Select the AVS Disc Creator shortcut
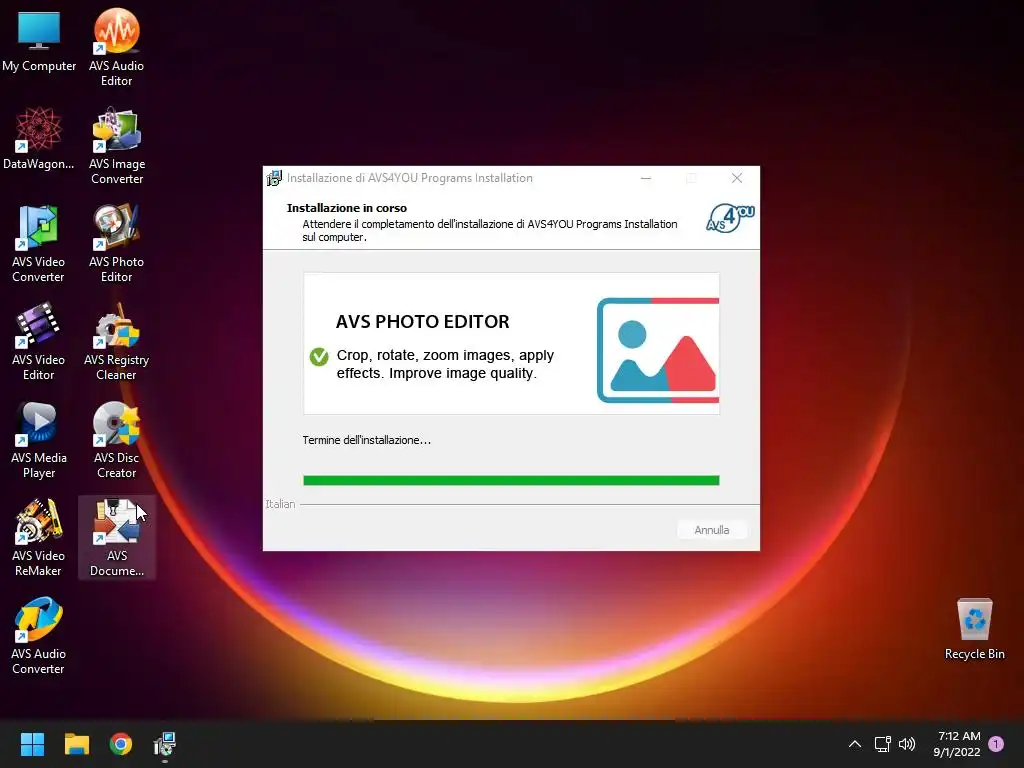Screen dimensions: 1024x768 (116, 440)
